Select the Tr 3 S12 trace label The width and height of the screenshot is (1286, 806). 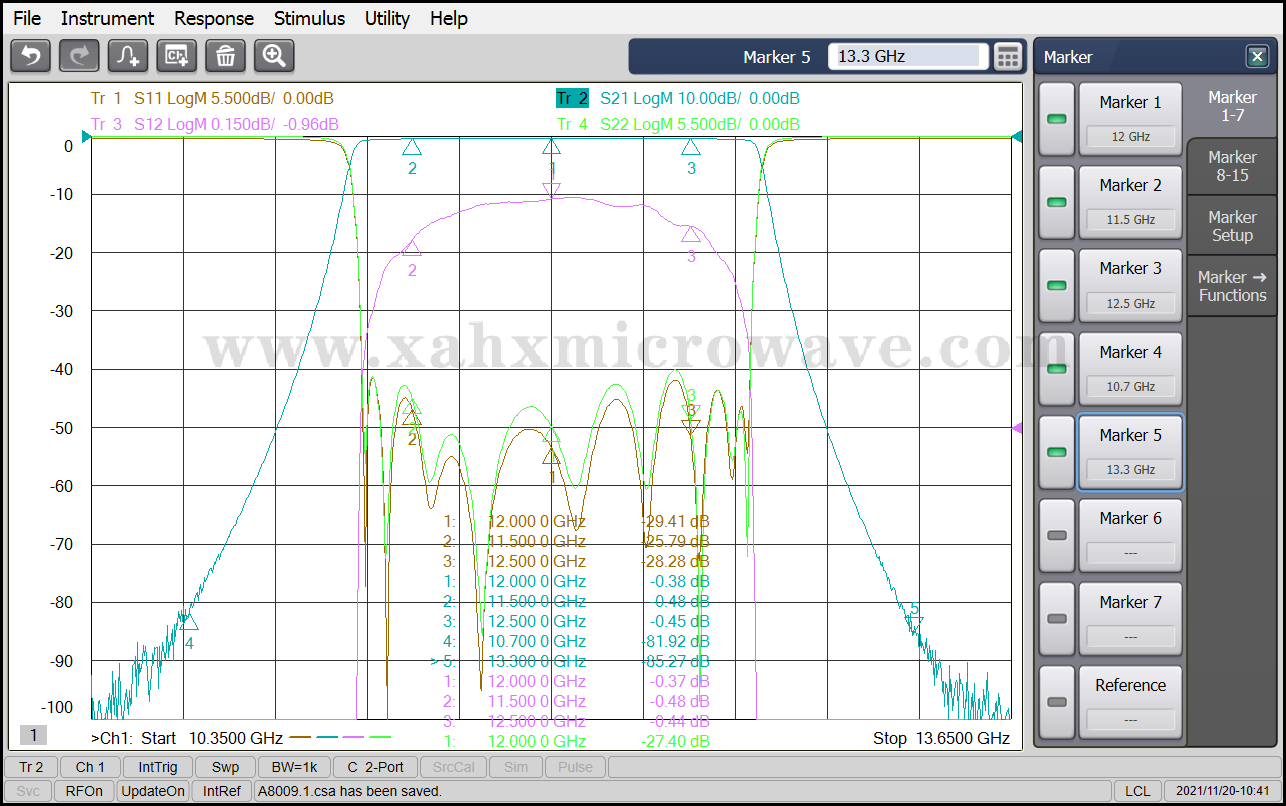coord(214,124)
